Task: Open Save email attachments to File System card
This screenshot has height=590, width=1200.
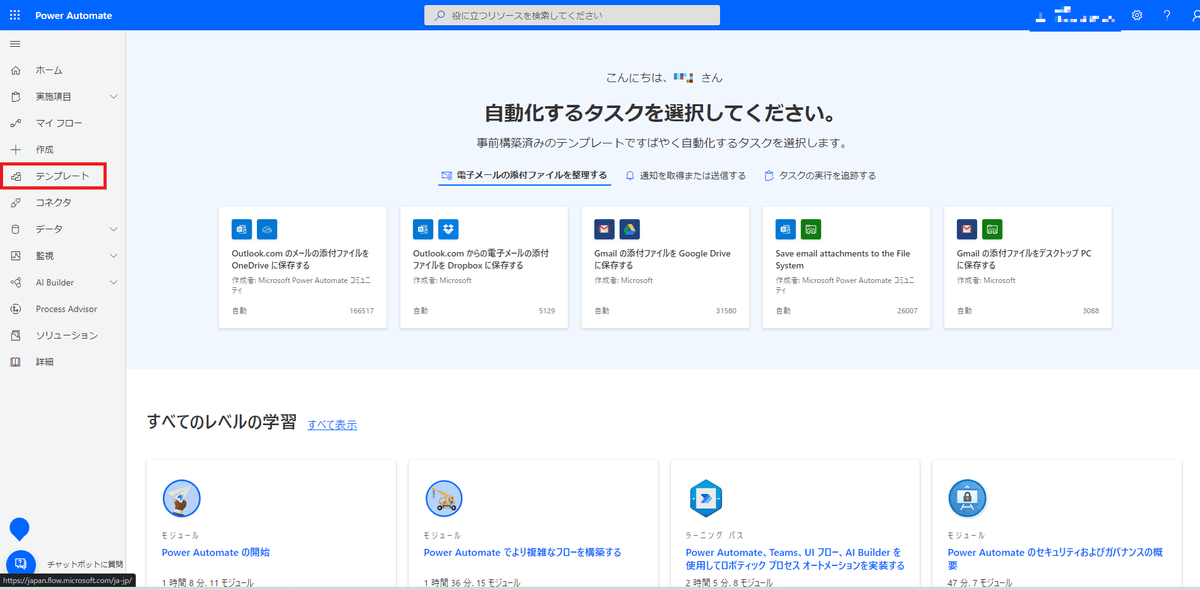Action: click(x=846, y=267)
